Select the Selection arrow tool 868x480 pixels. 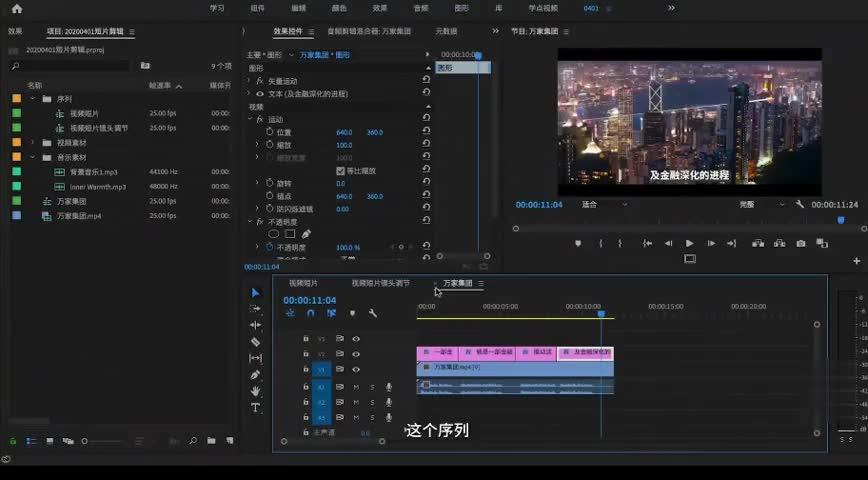[255, 292]
